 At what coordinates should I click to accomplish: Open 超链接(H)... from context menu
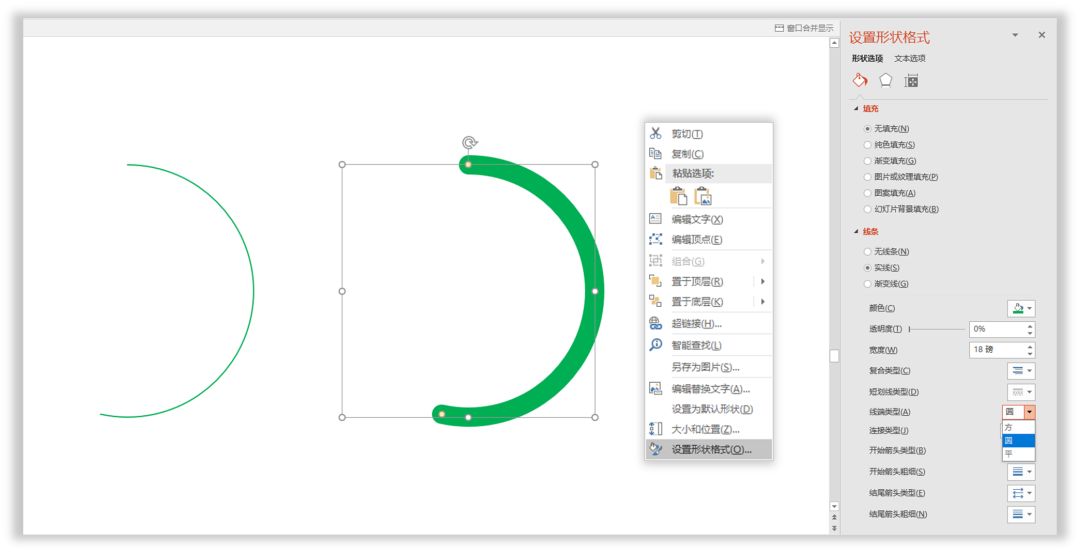point(709,324)
